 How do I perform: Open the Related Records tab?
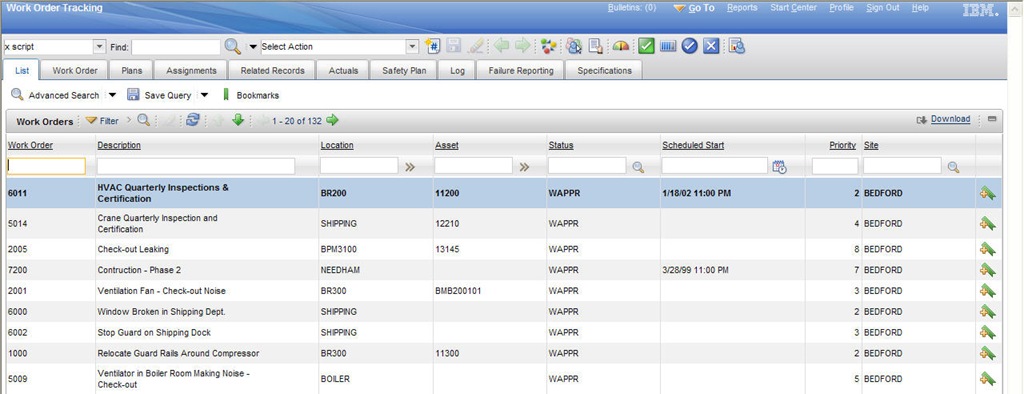(272, 71)
